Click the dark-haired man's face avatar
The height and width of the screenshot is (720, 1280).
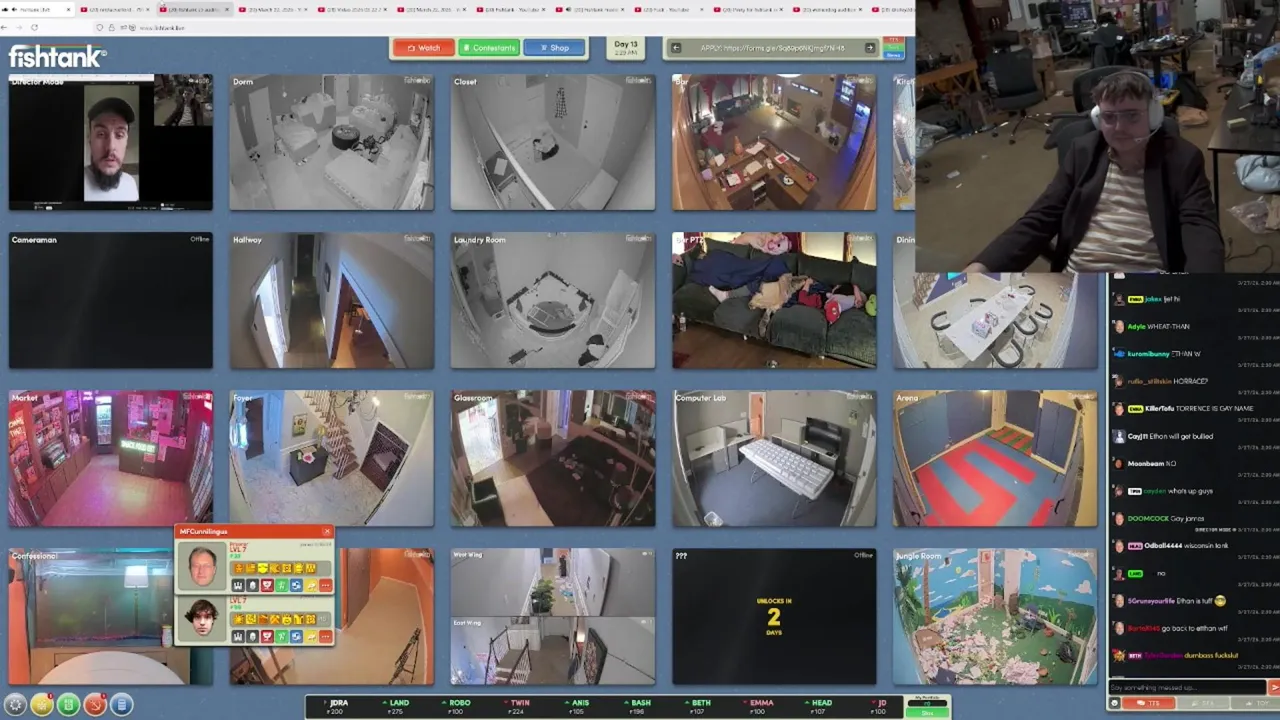pyautogui.click(x=202, y=619)
